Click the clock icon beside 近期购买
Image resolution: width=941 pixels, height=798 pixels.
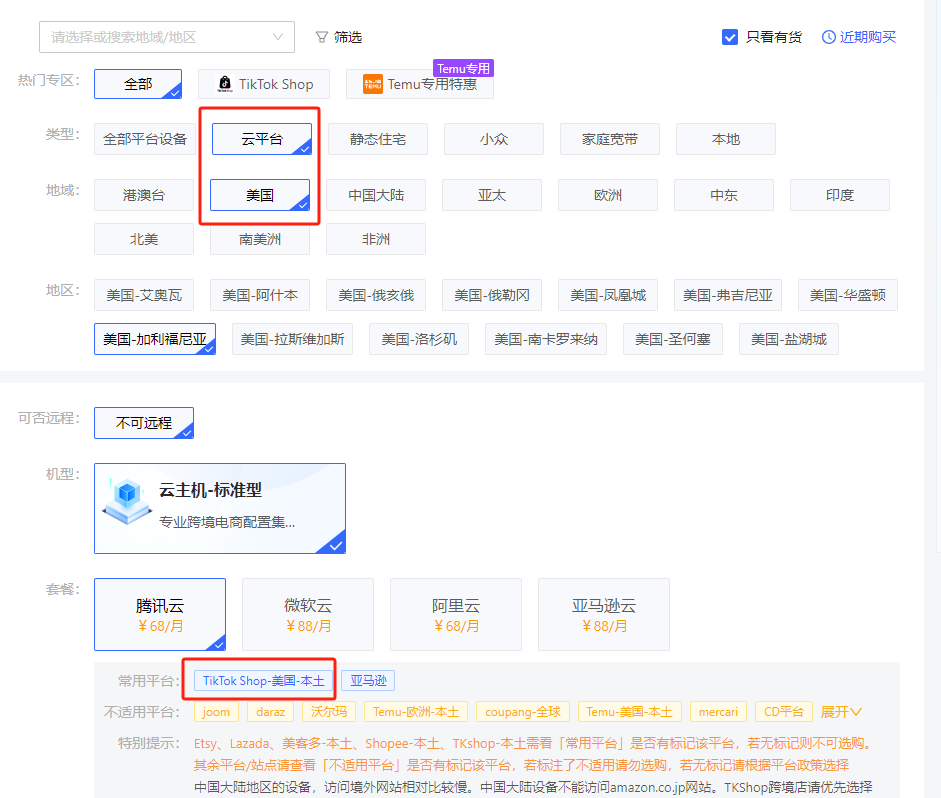(828, 37)
